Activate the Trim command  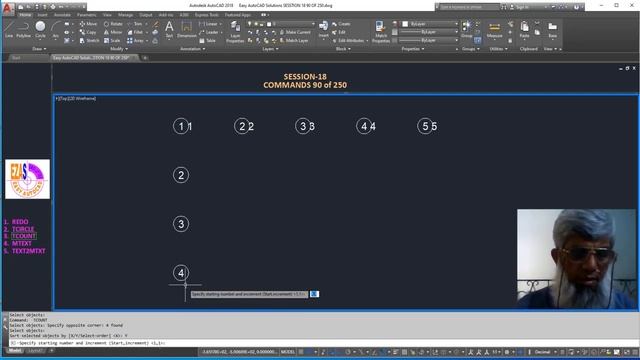point(135,24)
